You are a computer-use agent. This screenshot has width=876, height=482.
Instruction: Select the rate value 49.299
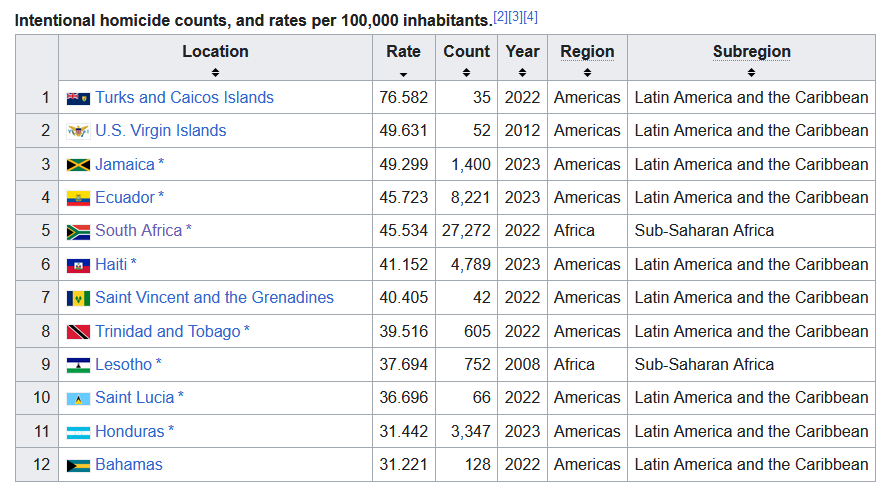point(403,164)
